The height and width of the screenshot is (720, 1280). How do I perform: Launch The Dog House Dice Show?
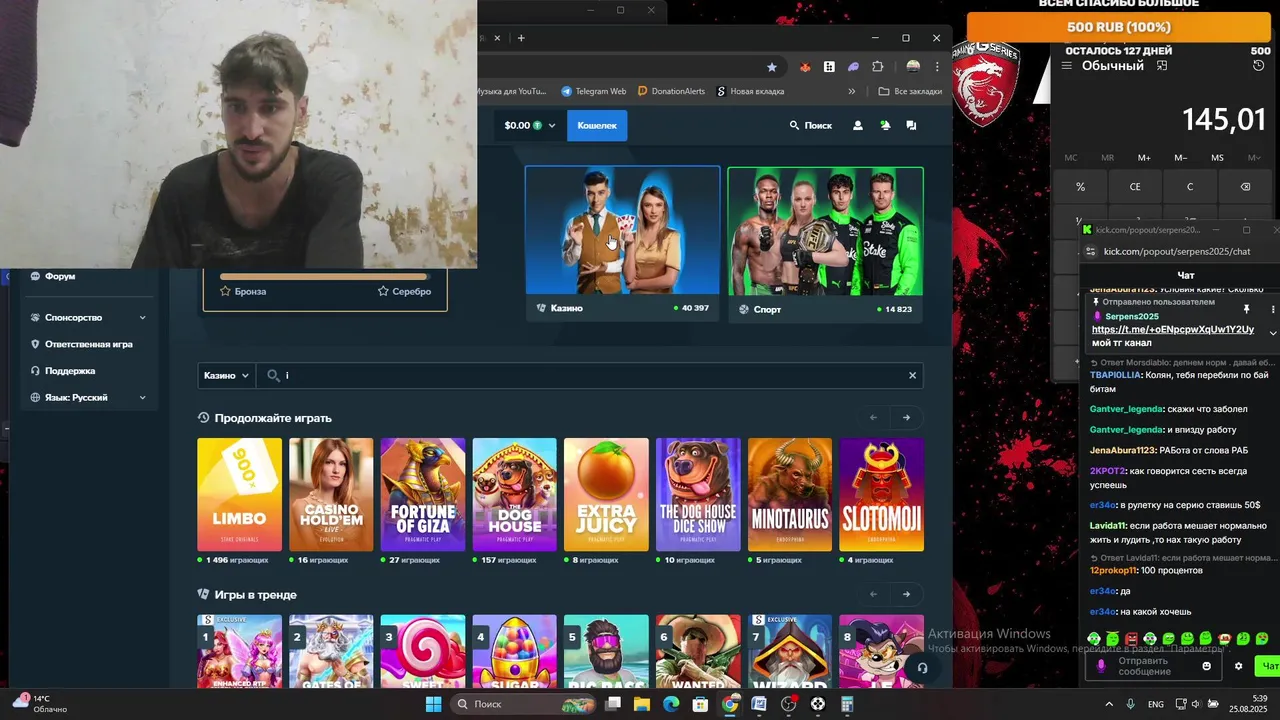point(698,494)
